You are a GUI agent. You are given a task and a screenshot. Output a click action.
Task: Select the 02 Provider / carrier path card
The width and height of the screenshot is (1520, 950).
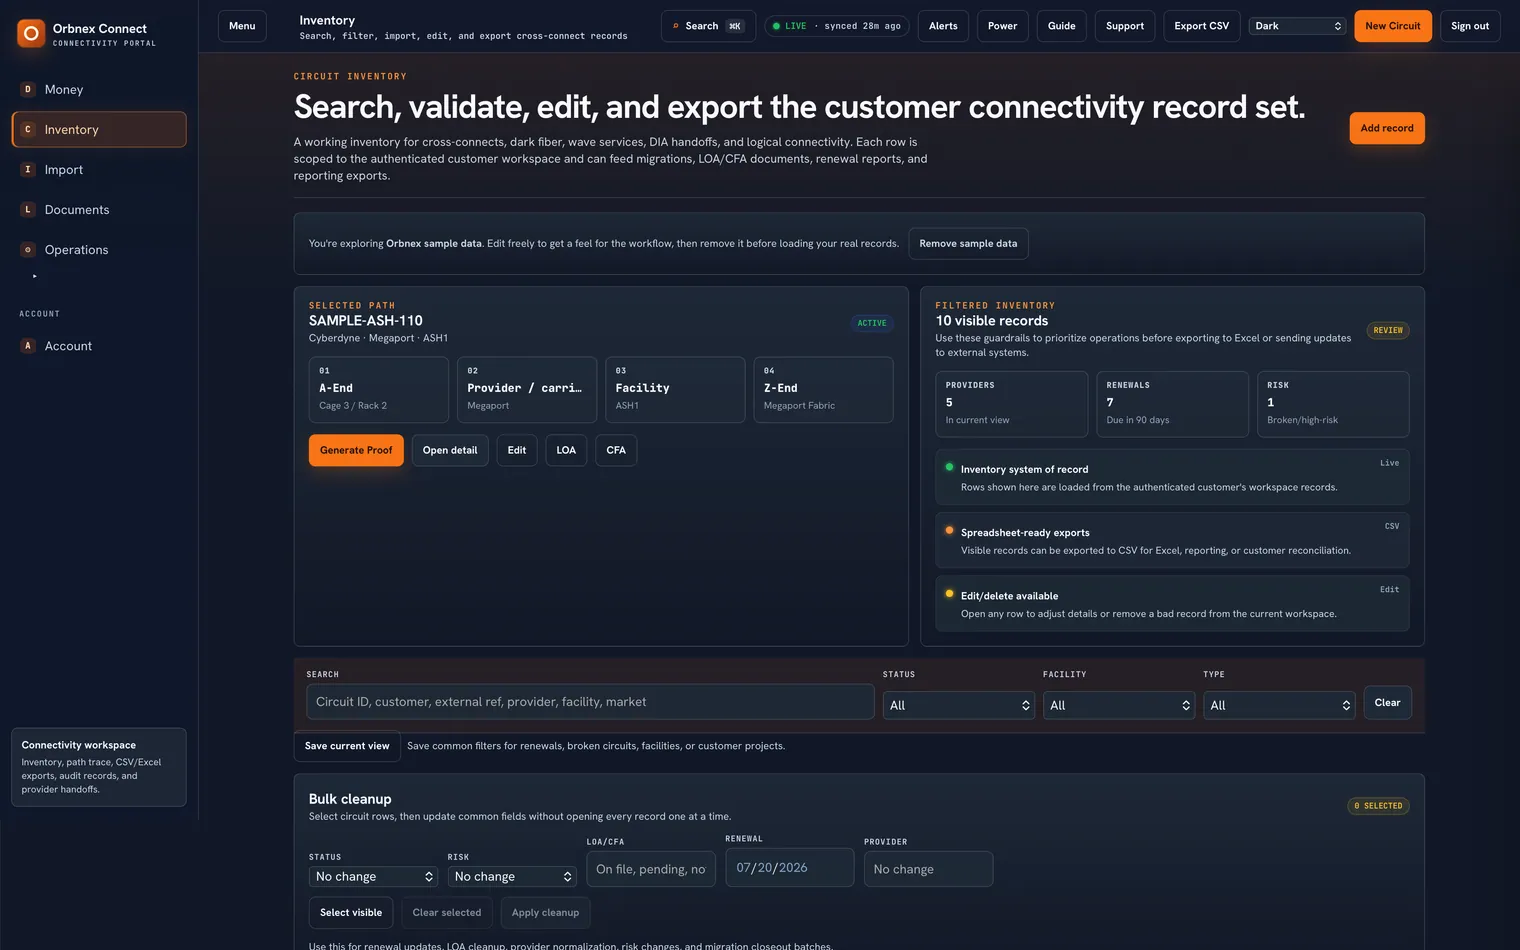pos(527,390)
